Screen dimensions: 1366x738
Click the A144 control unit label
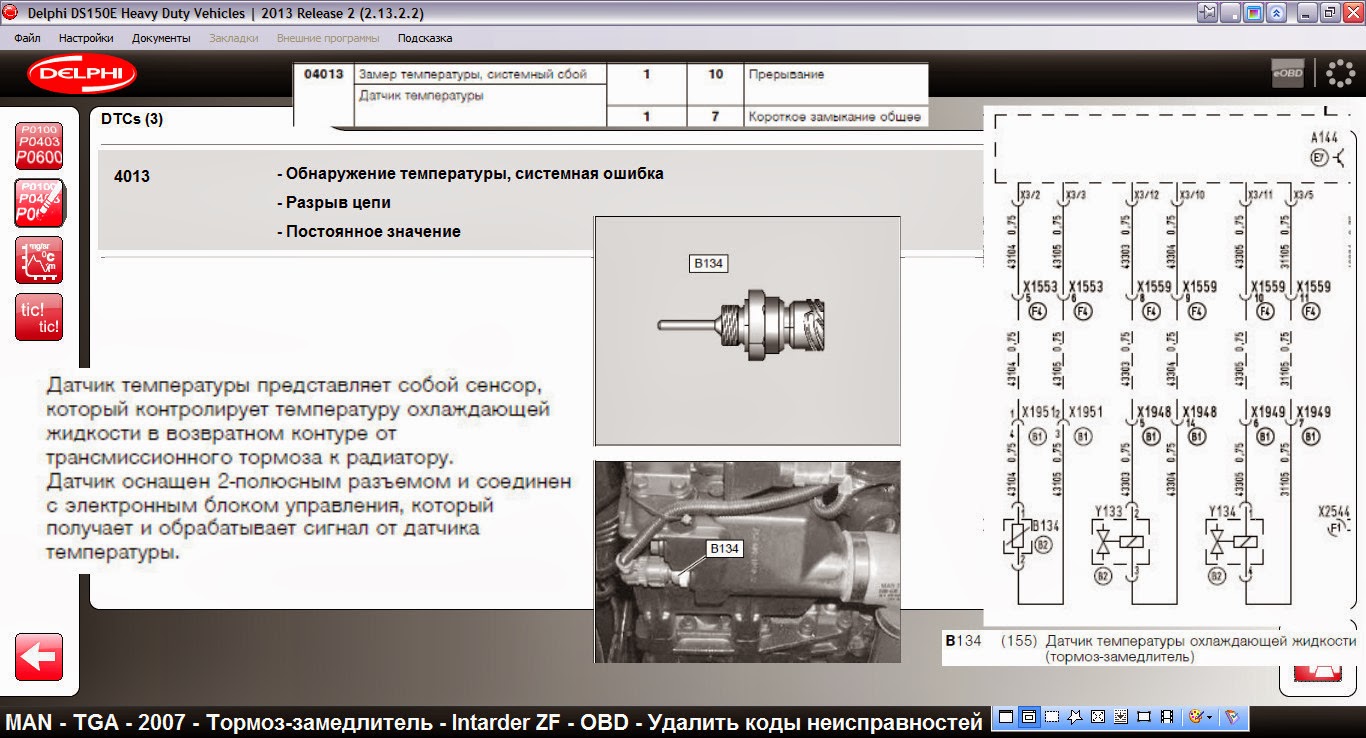(1325, 137)
